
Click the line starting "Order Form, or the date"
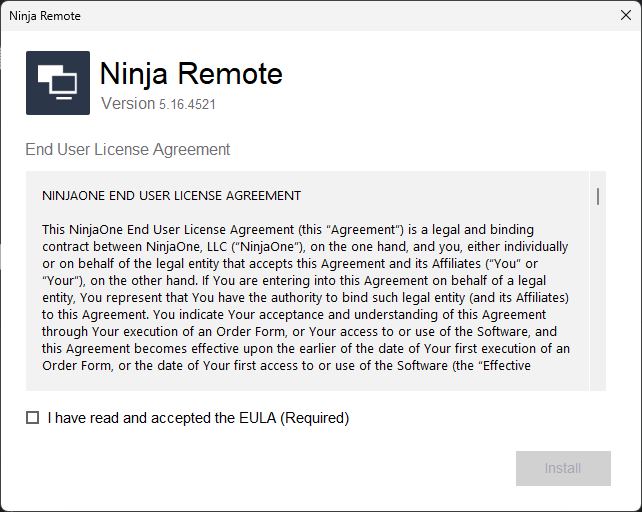(x=286, y=366)
